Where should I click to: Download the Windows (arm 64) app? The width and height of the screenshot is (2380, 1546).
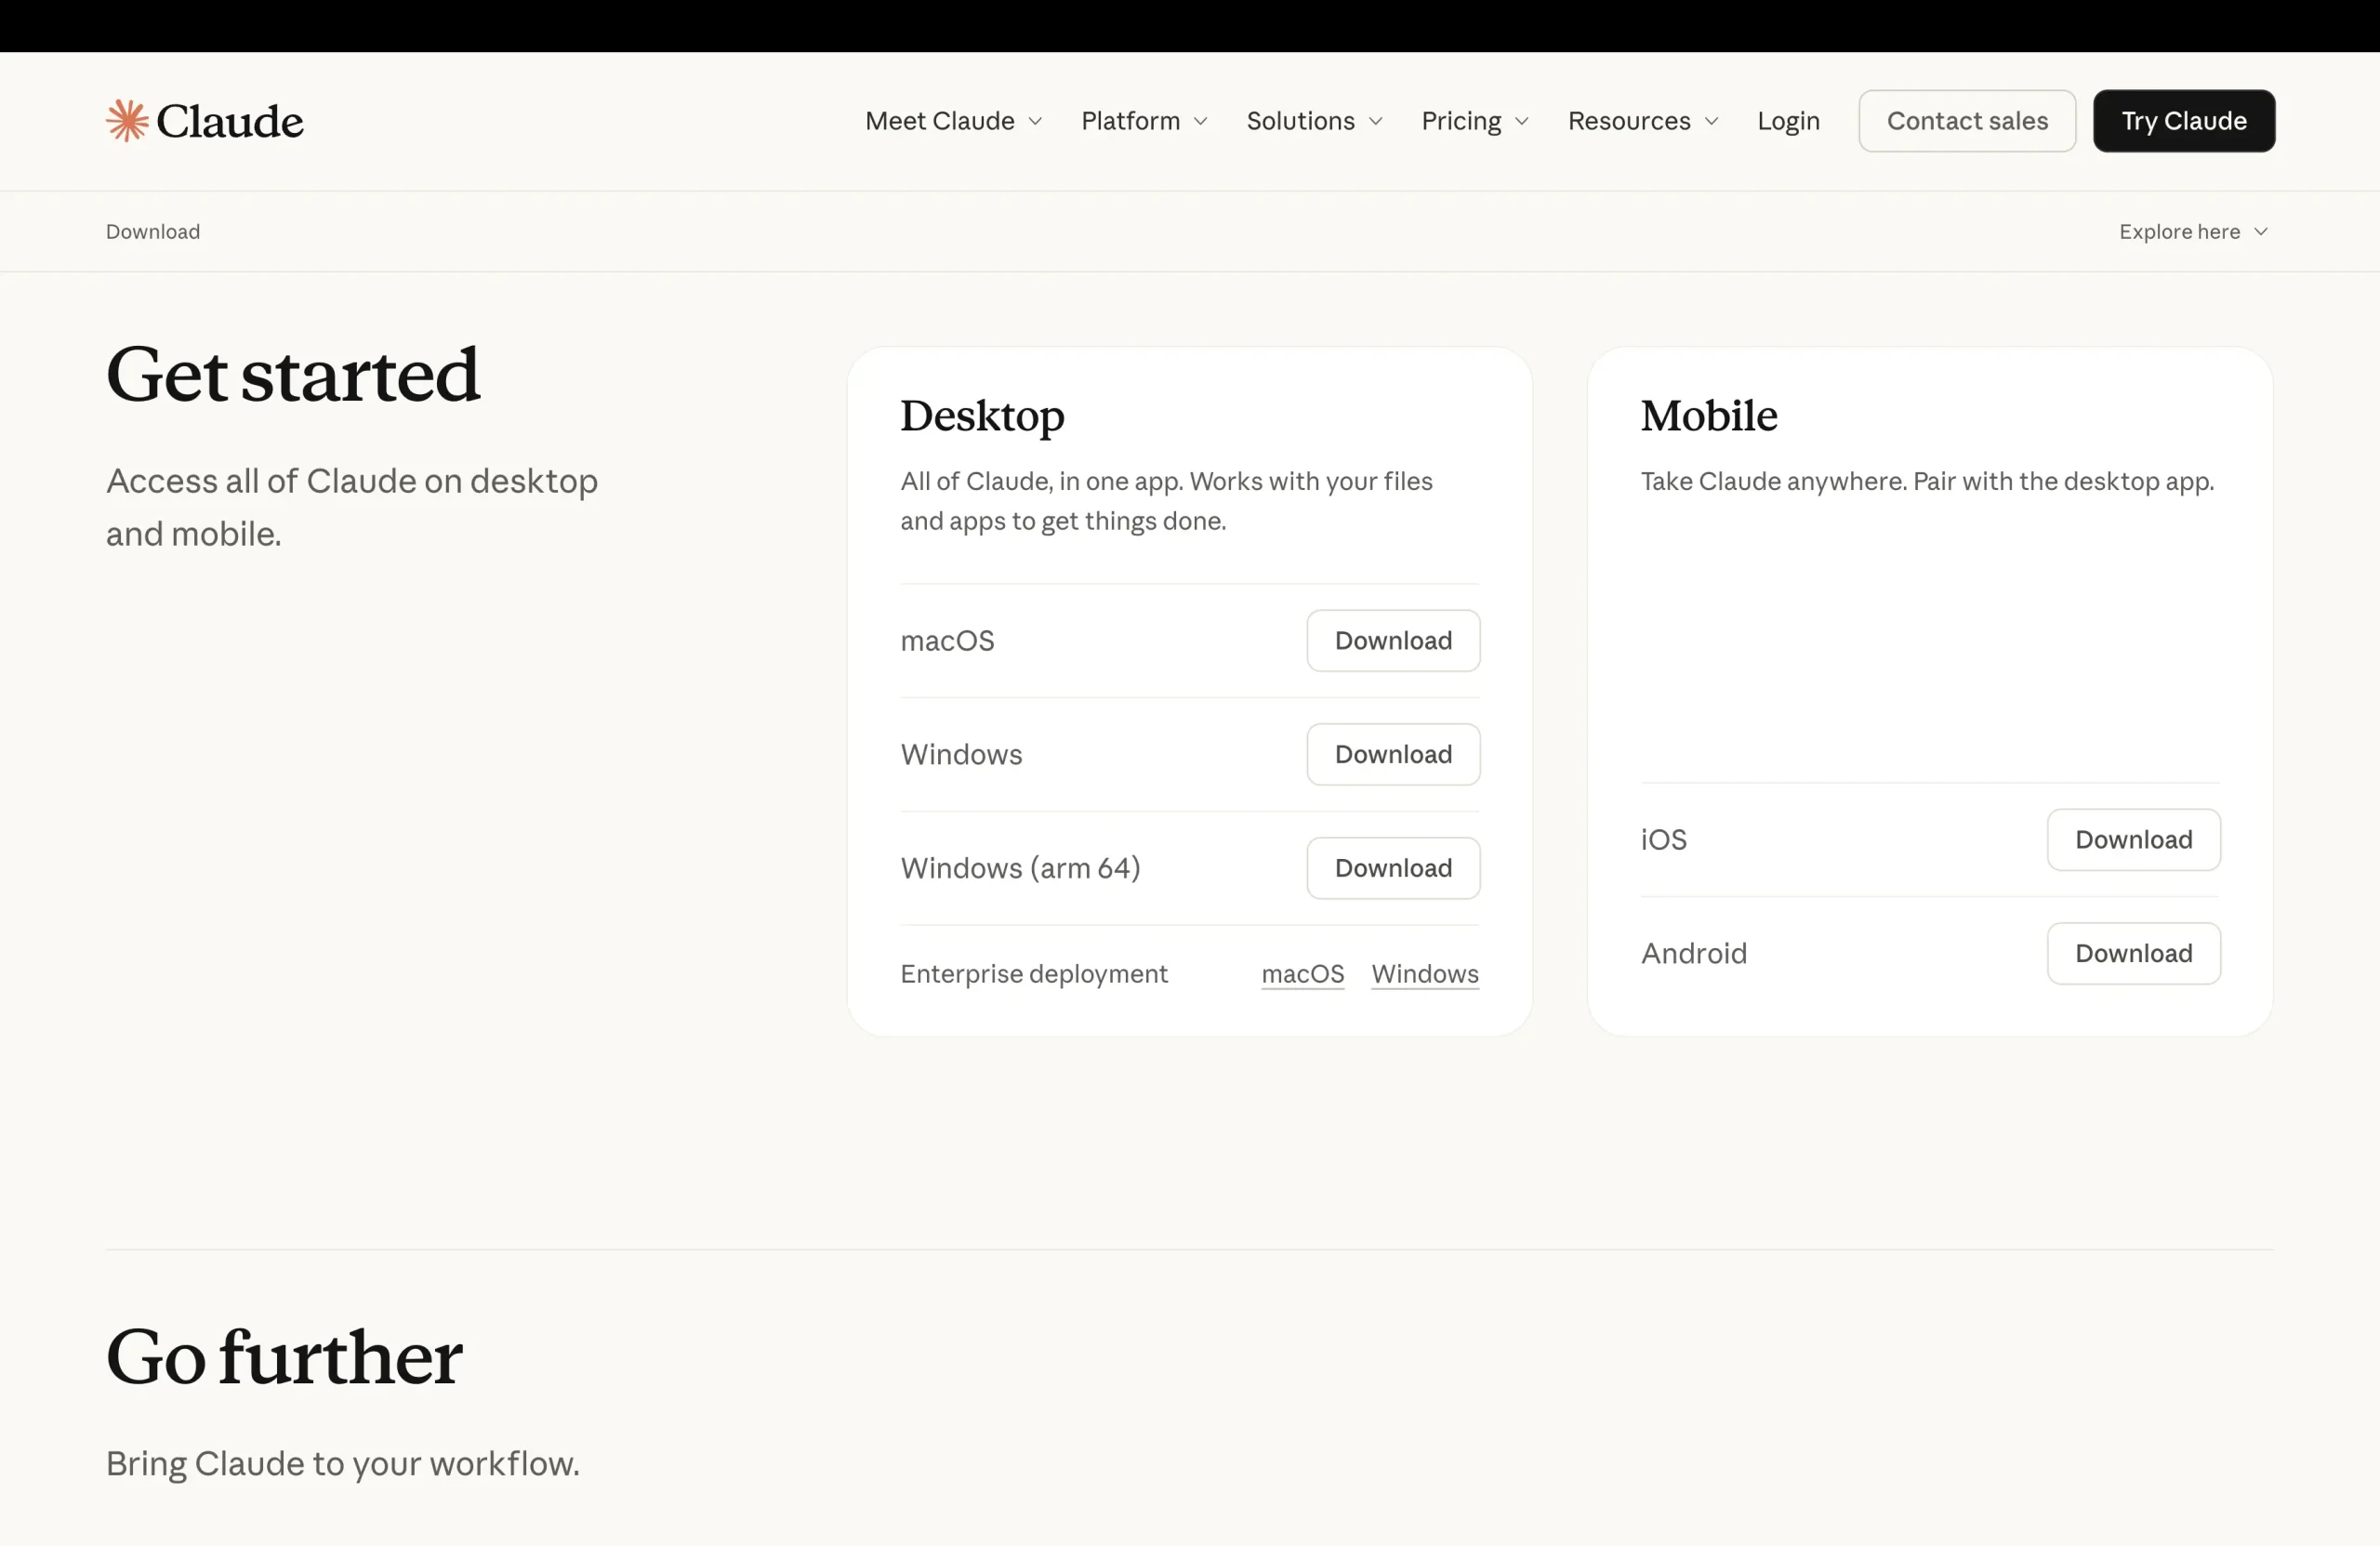(1393, 869)
